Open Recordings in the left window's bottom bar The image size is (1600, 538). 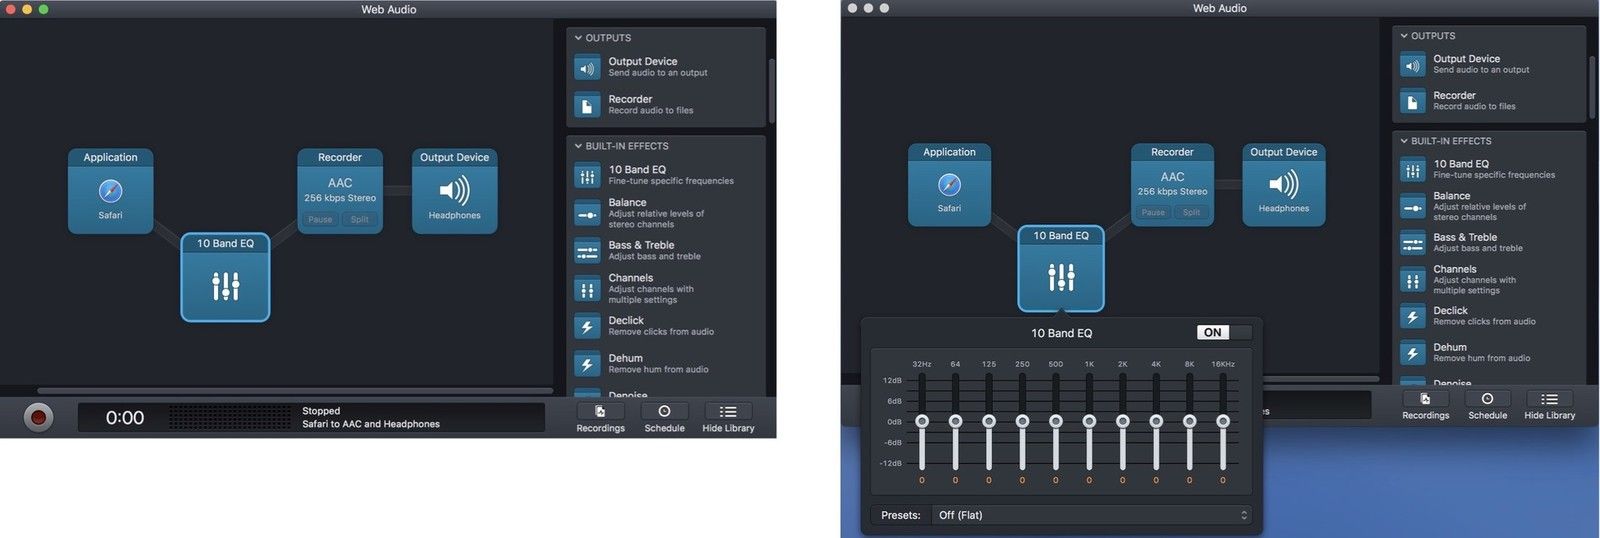600,418
